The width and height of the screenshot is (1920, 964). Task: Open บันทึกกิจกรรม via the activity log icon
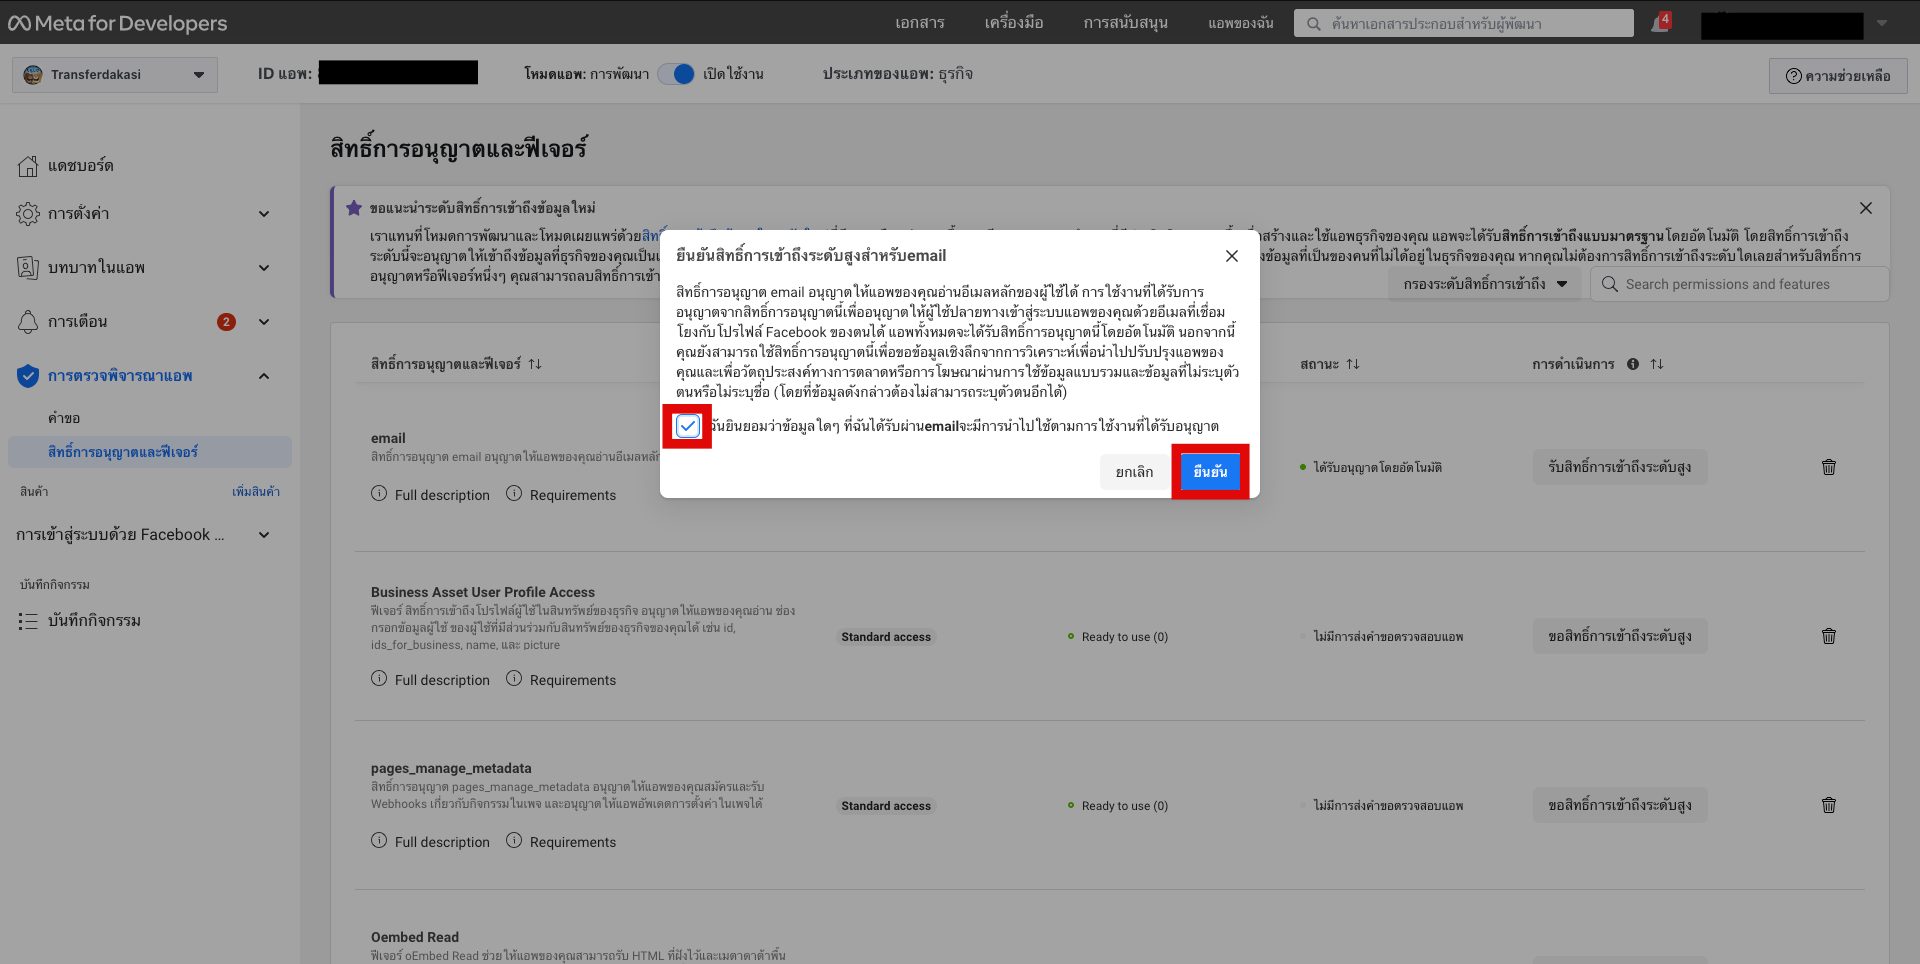click(29, 620)
